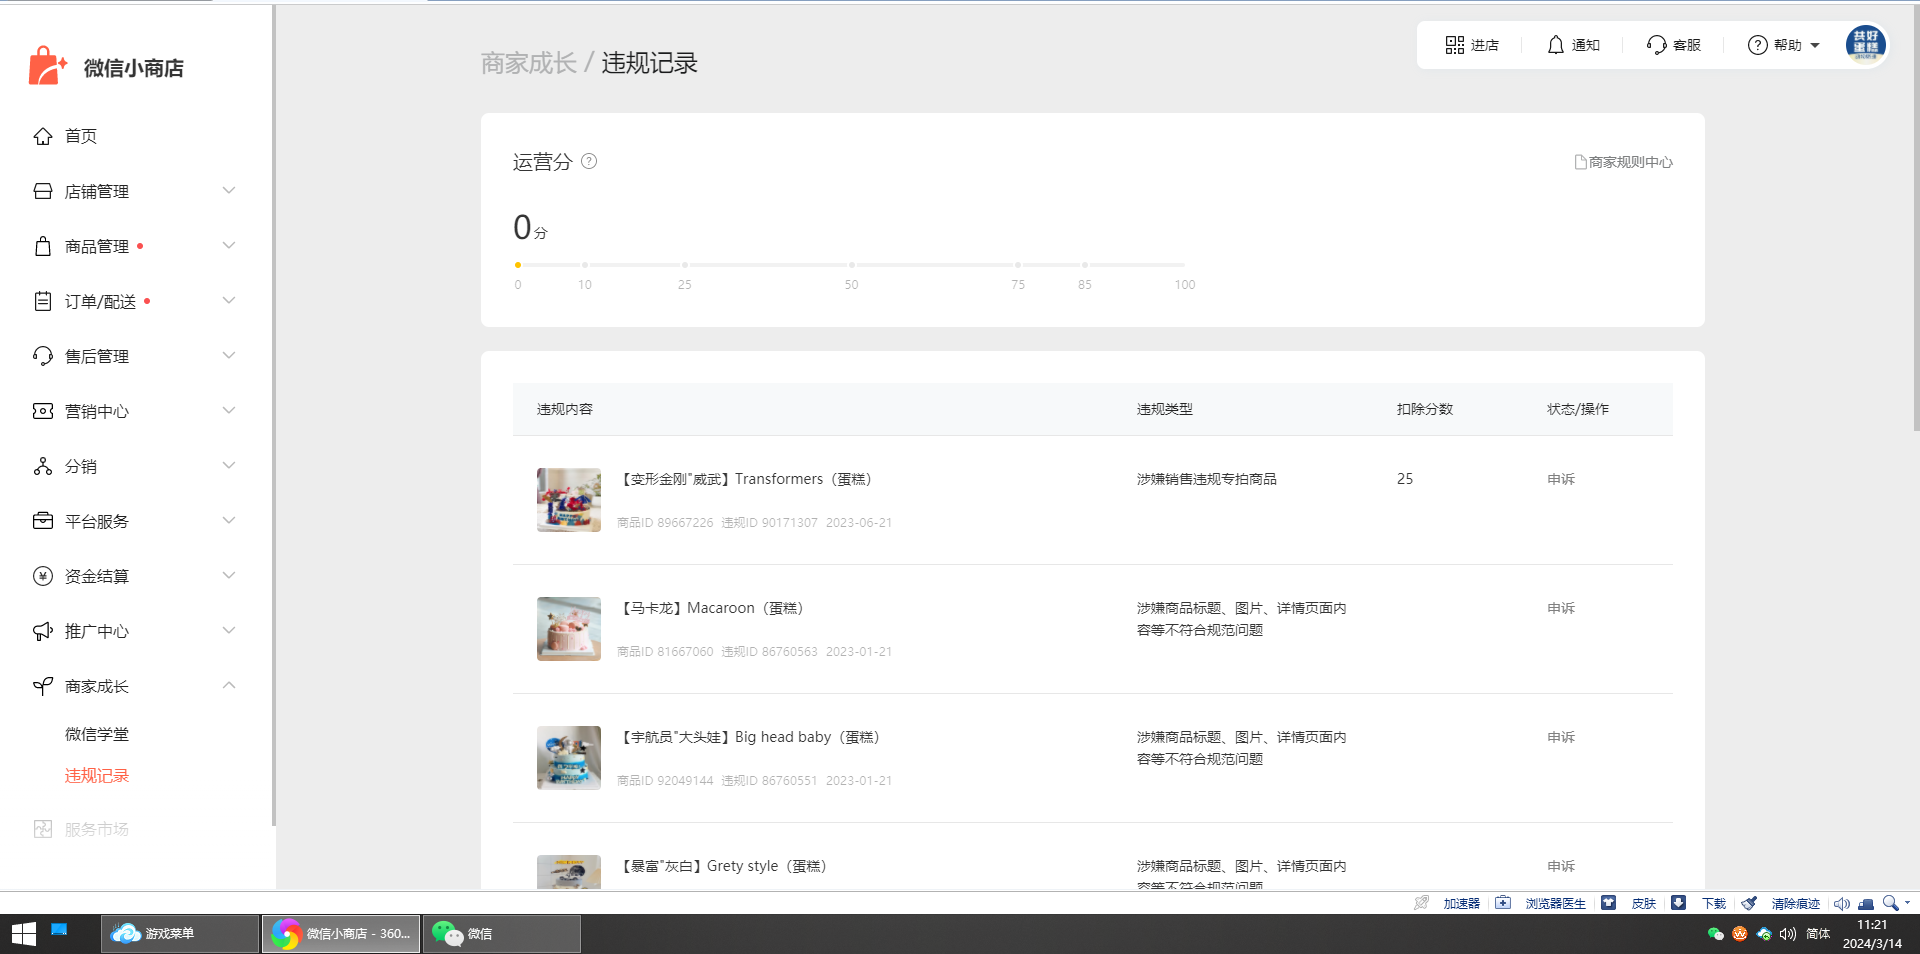Viewport: 1920px width, 954px height.
Task: Click the question mark beside 运营分
Action: 589,161
